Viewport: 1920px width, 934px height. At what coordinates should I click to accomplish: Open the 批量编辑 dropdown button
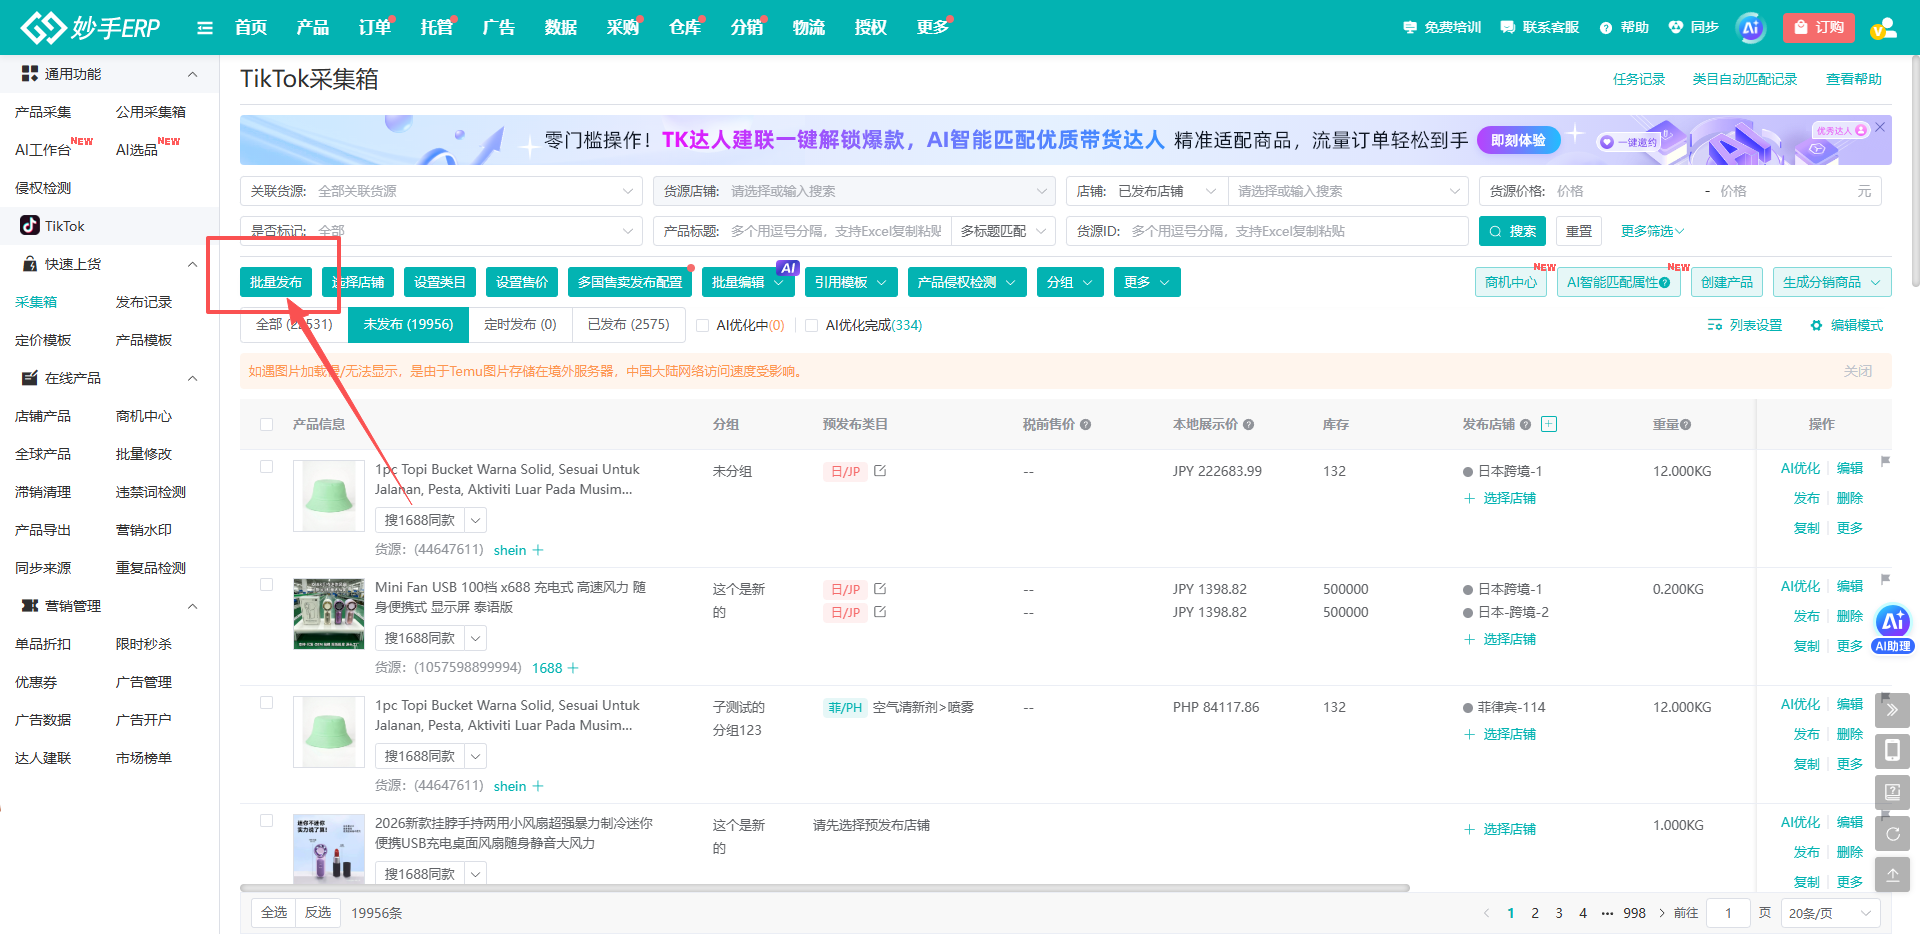click(x=748, y=282)
